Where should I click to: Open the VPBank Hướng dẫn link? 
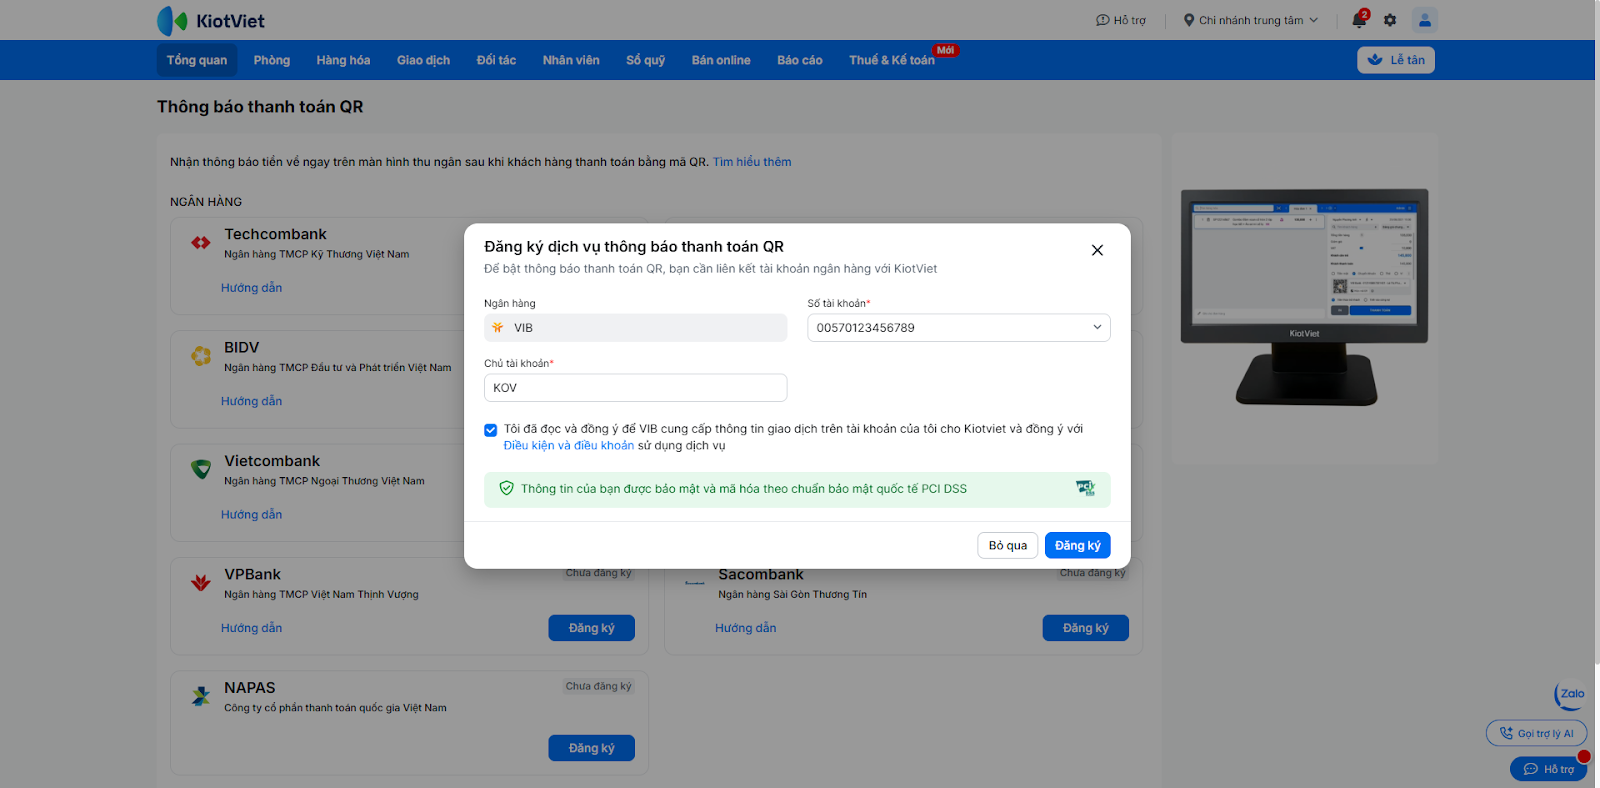pyautogui.click(x=252, y=628)
